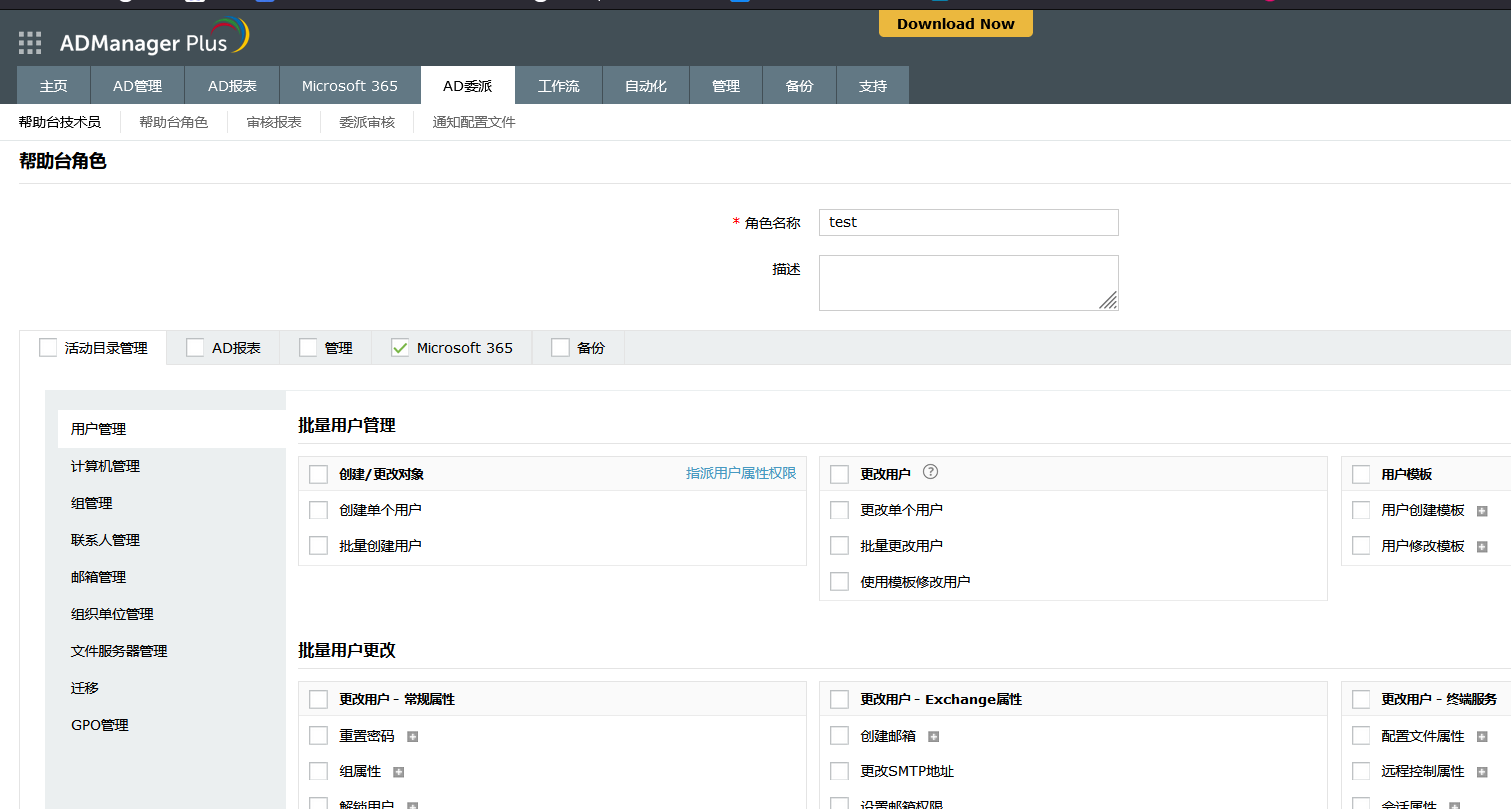Image resolution: width=1511 pixels, height=809 pixels.
Task: Expand plus icon beside 远程控制属性
Action: click(1482, 773)
